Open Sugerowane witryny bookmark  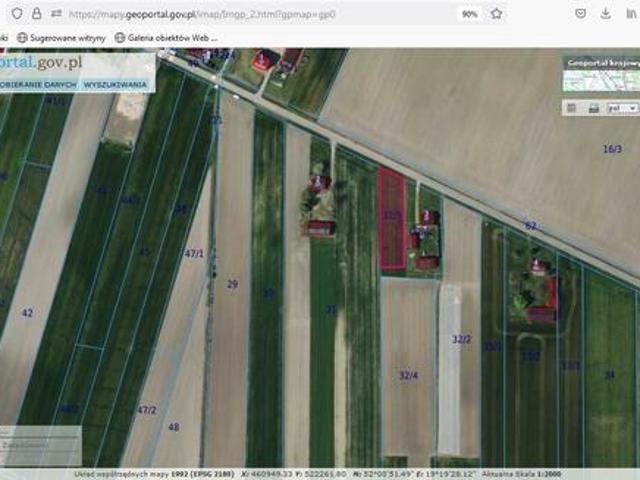[x=62, y=37]
